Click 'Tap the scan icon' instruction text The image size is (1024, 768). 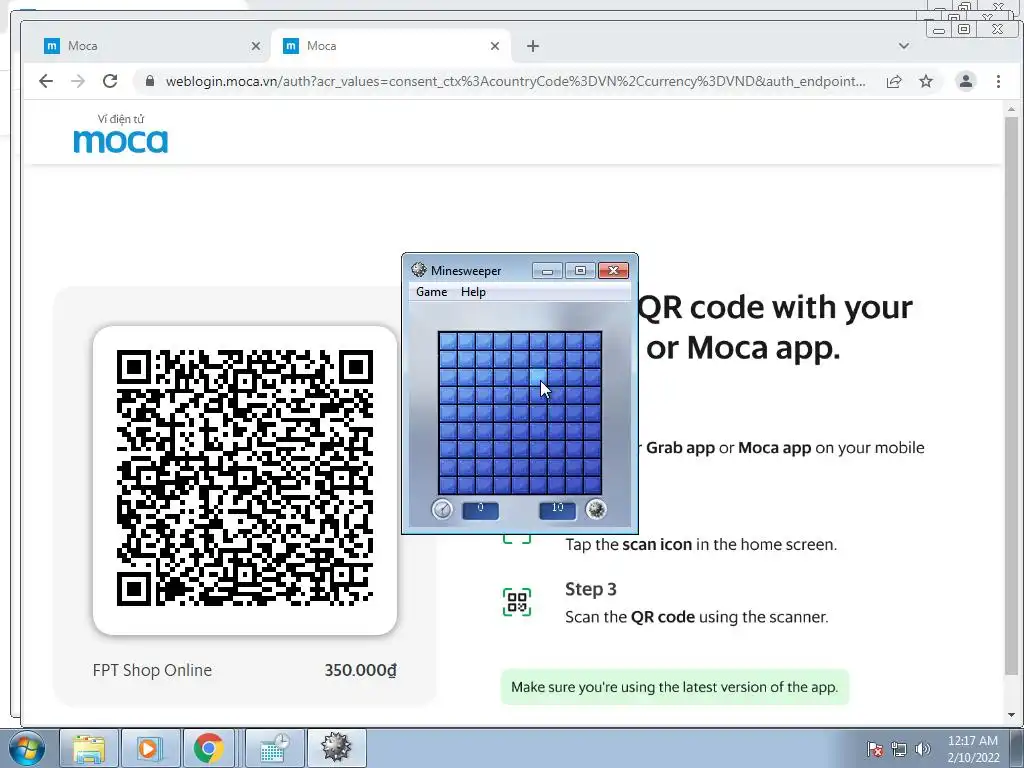click(x=701, y=545)
